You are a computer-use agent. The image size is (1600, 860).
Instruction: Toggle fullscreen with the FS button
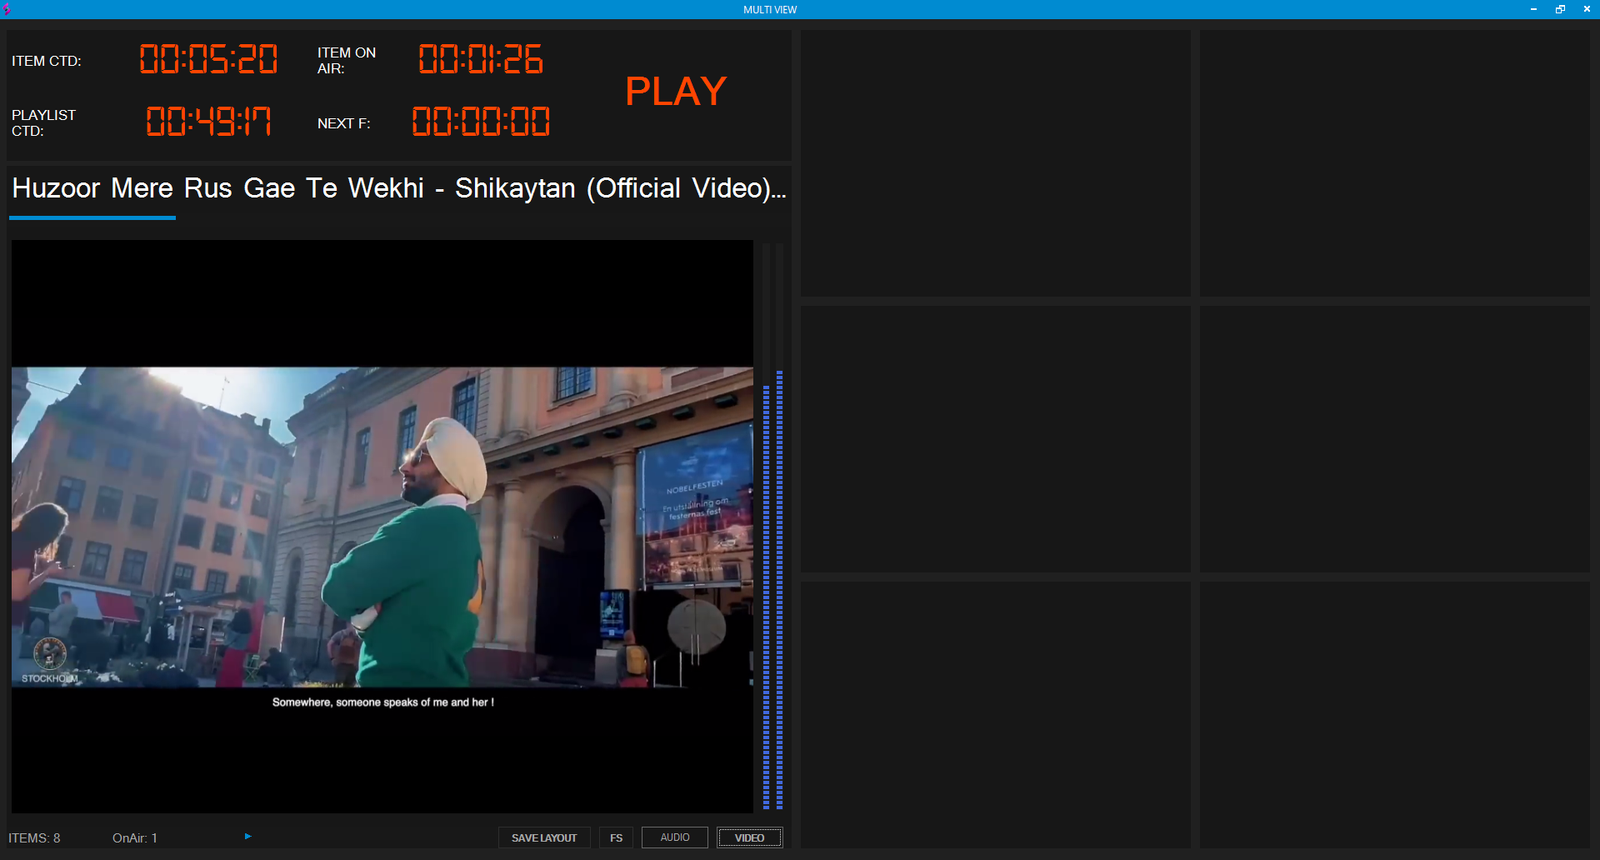616,838
